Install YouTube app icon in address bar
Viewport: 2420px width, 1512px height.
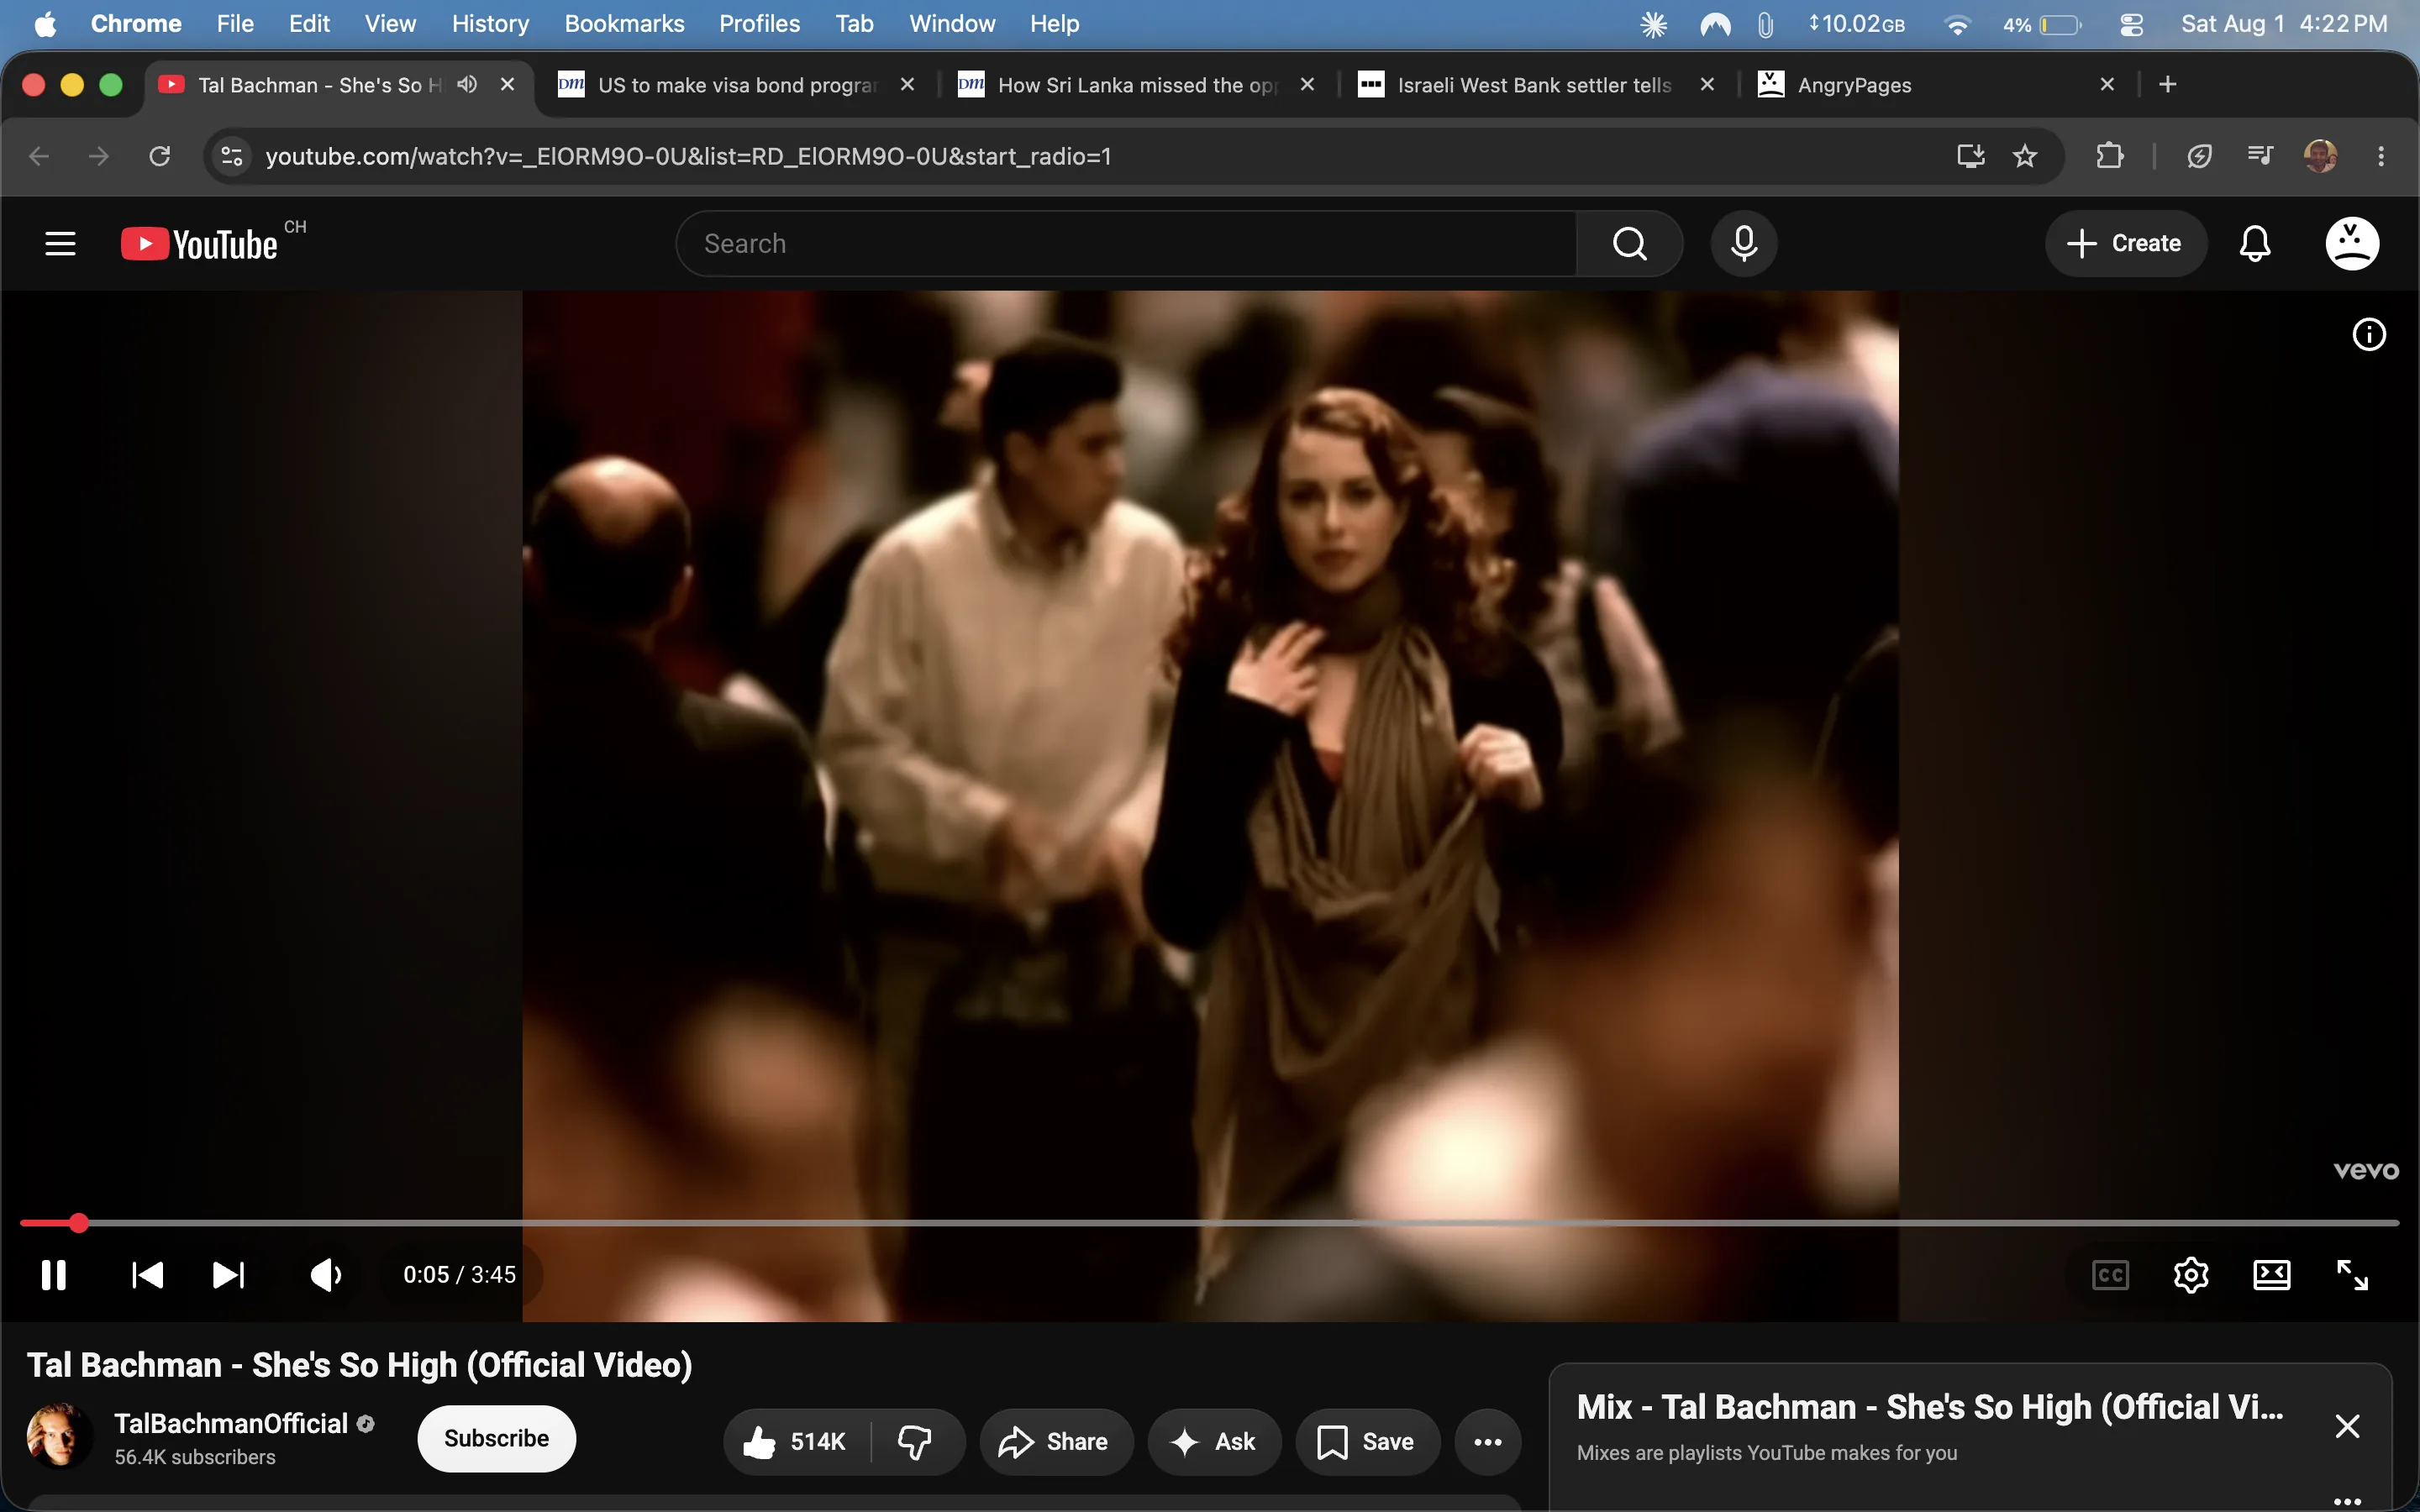(x=1970, y=156)
